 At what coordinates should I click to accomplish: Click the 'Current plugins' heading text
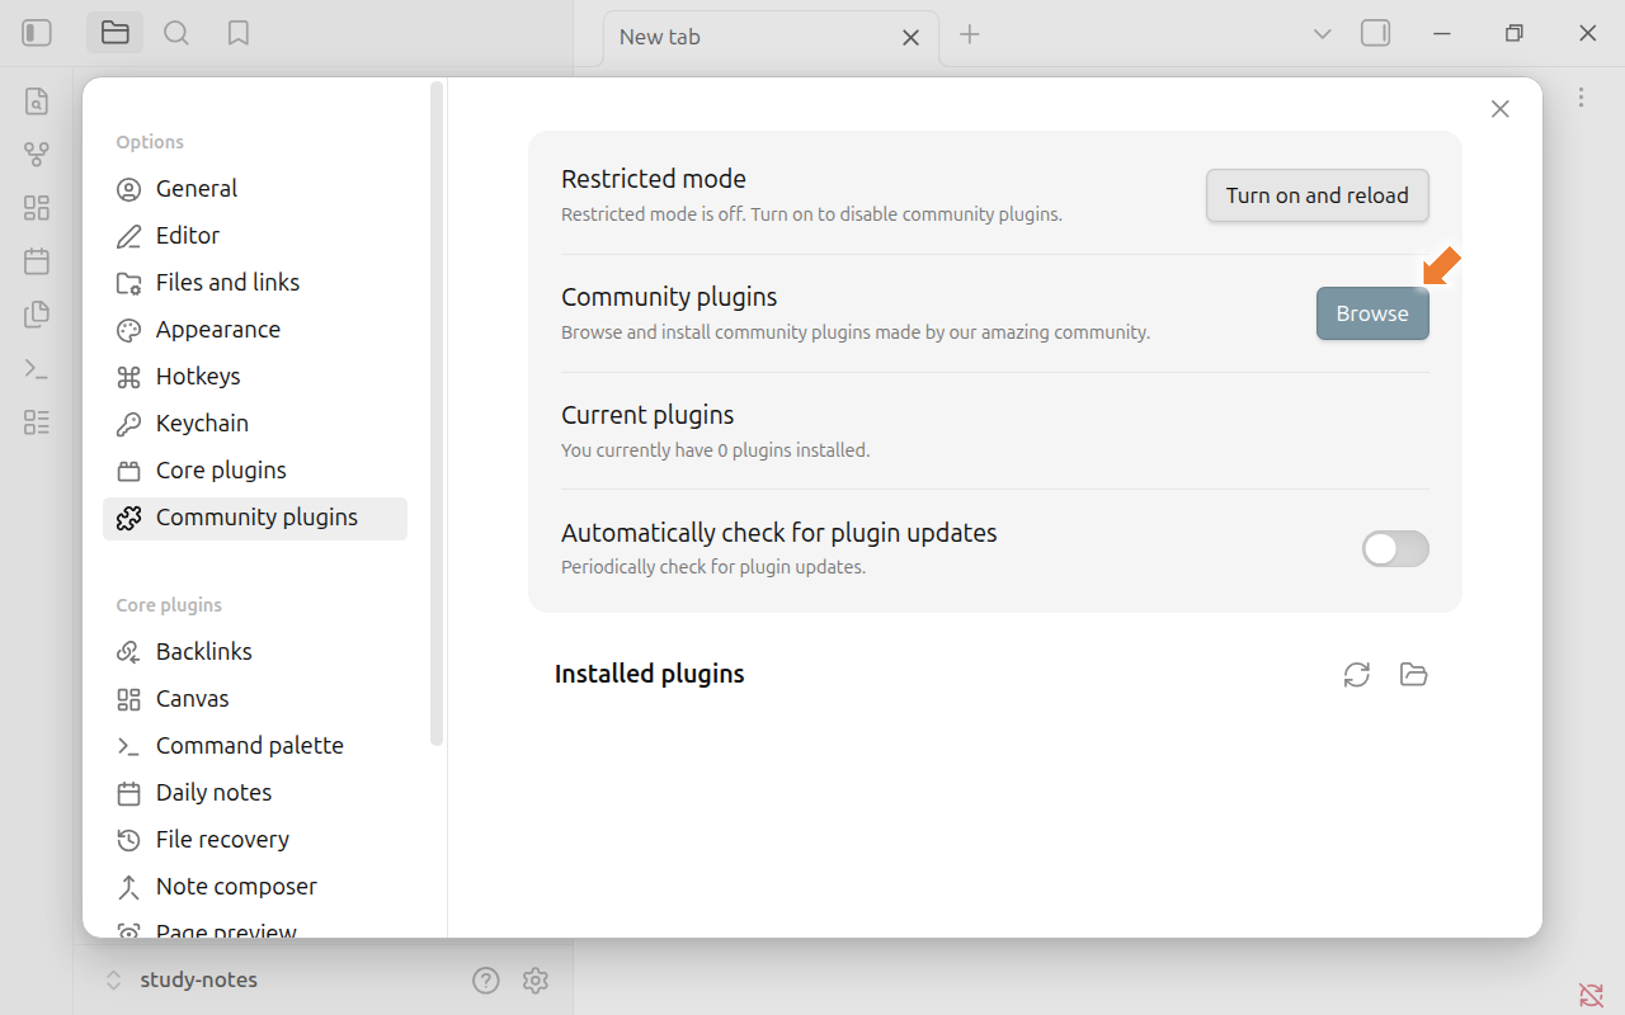[x=647, y=415]
